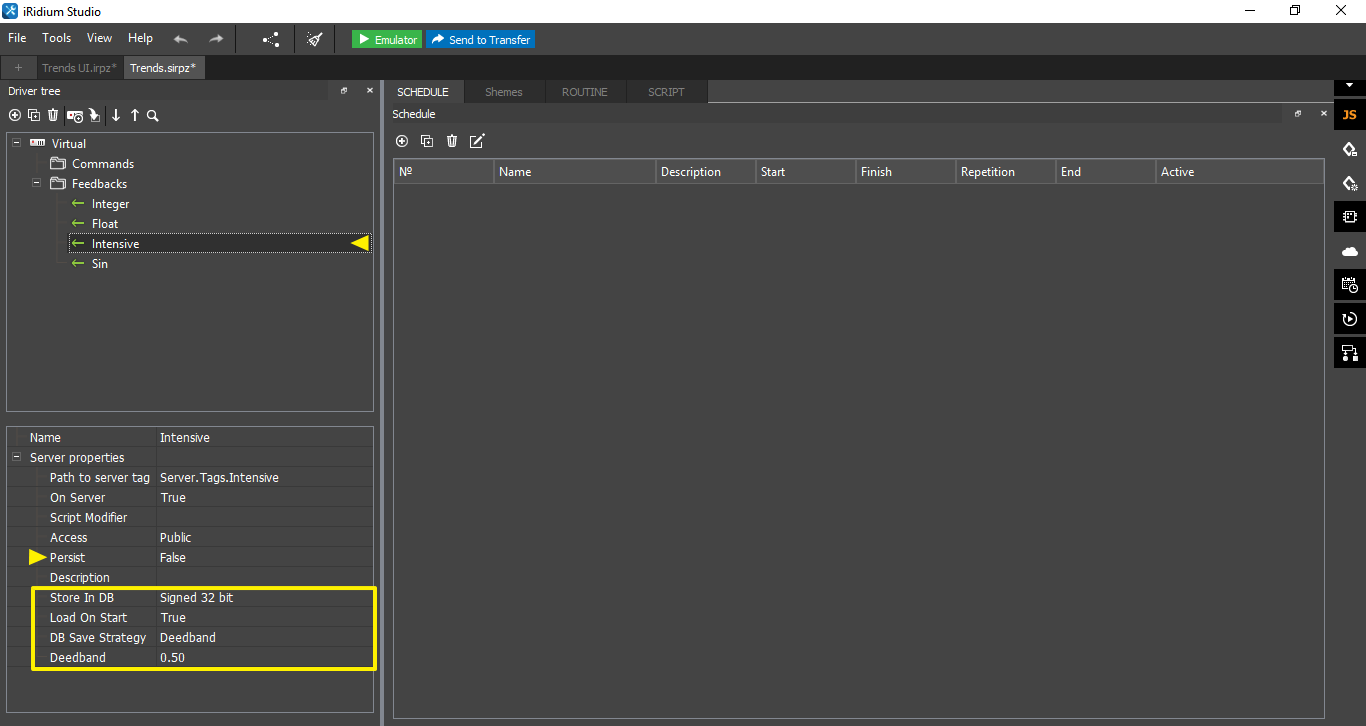Click the search icon in Driver tree toolbar
This screenshot has height=726, width=1366.
click(x=153, y=116)
